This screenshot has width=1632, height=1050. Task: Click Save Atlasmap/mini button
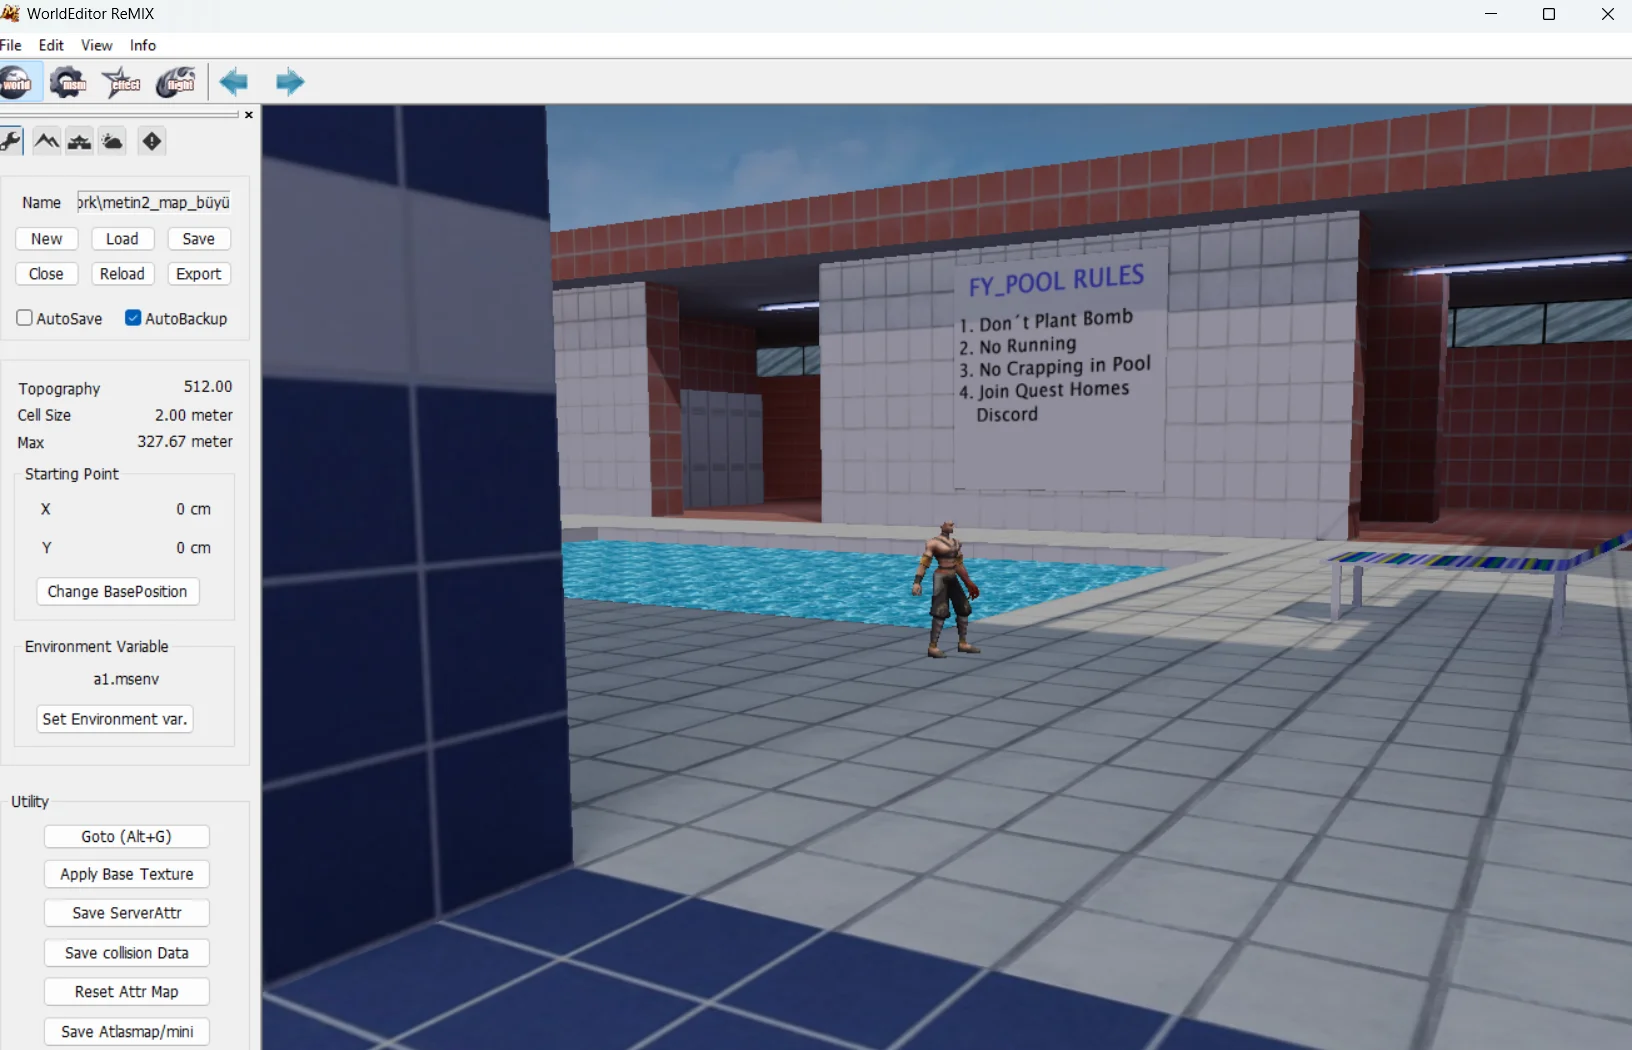click(127, 1032)
